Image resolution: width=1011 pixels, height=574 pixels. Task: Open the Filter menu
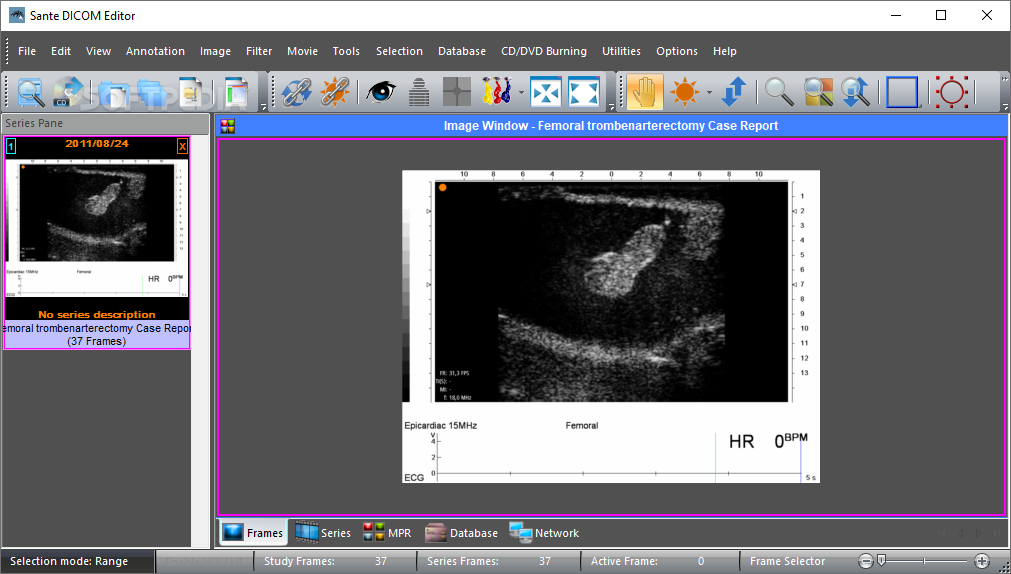coord(259,51)
